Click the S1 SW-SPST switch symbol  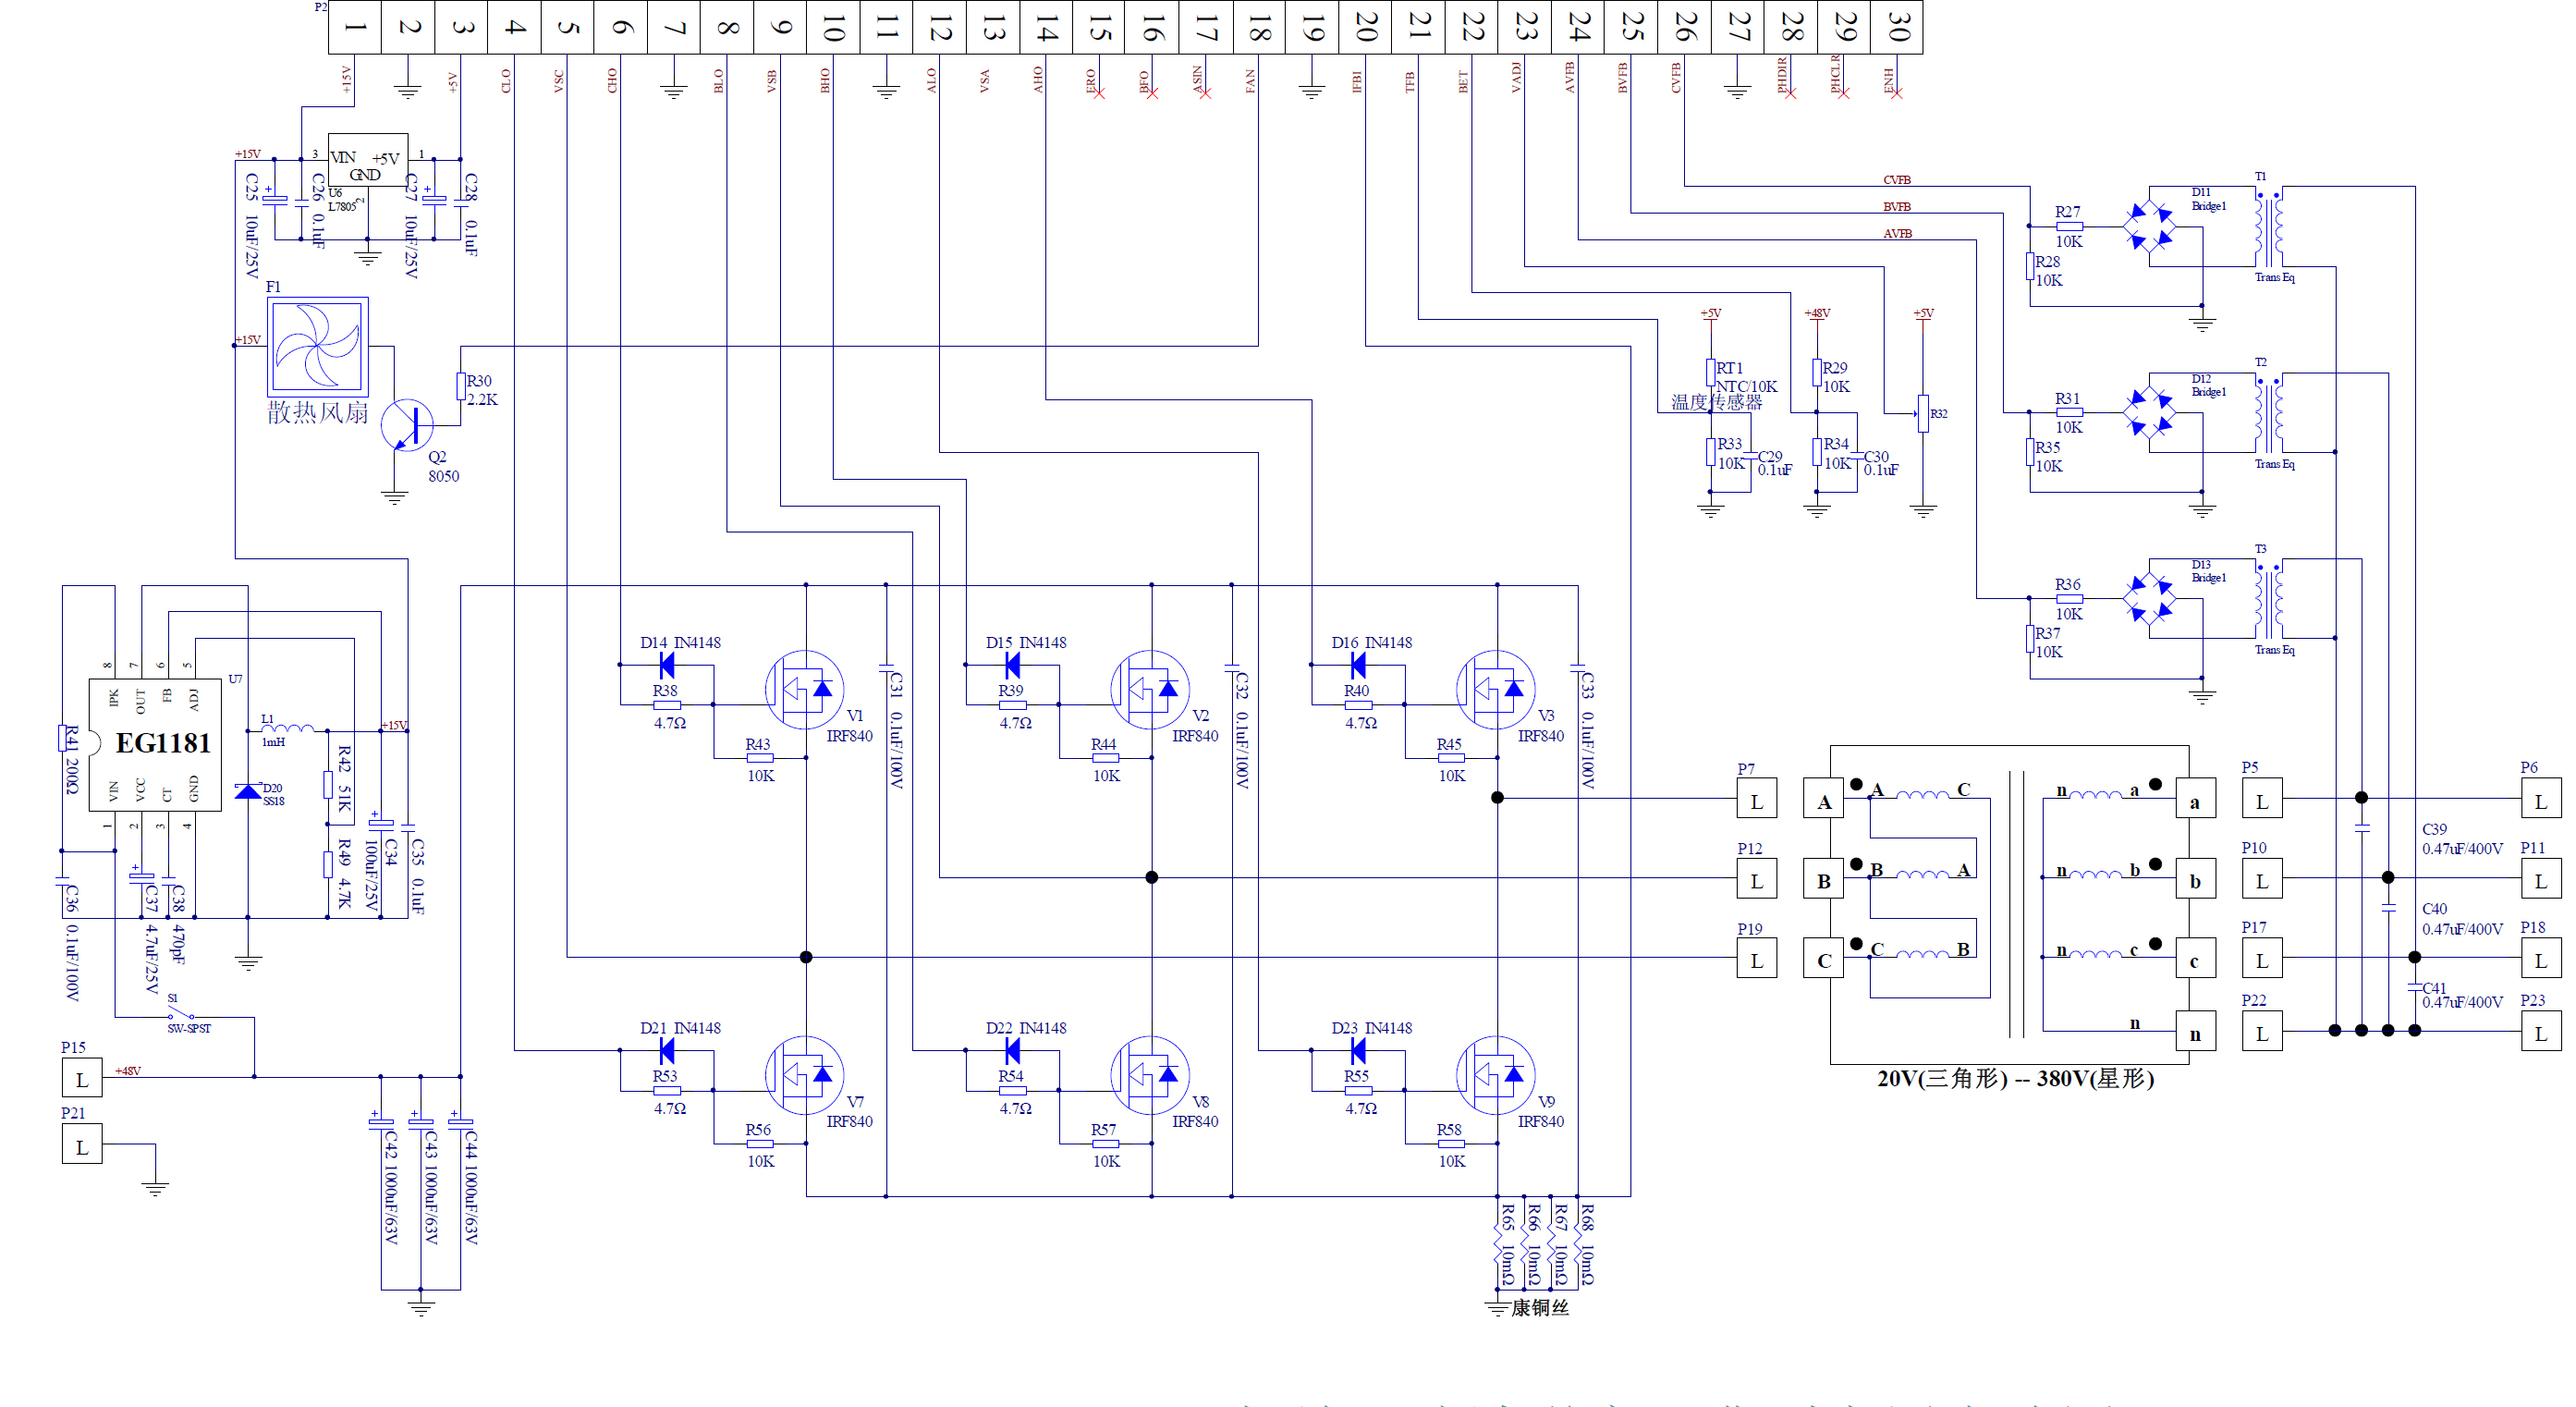coord(181,1014)
